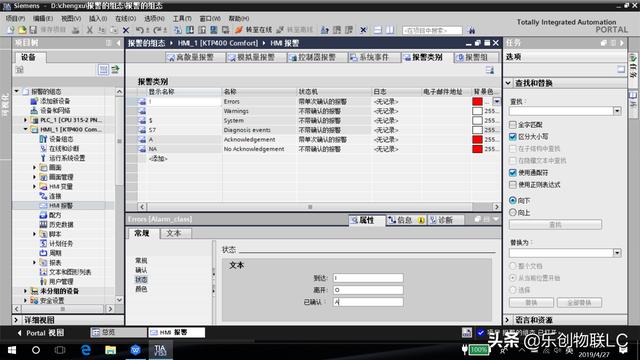Toggle Match case (区分大小写) checkbox
This screenshot has height=360, width=640.
click(513, 137)
